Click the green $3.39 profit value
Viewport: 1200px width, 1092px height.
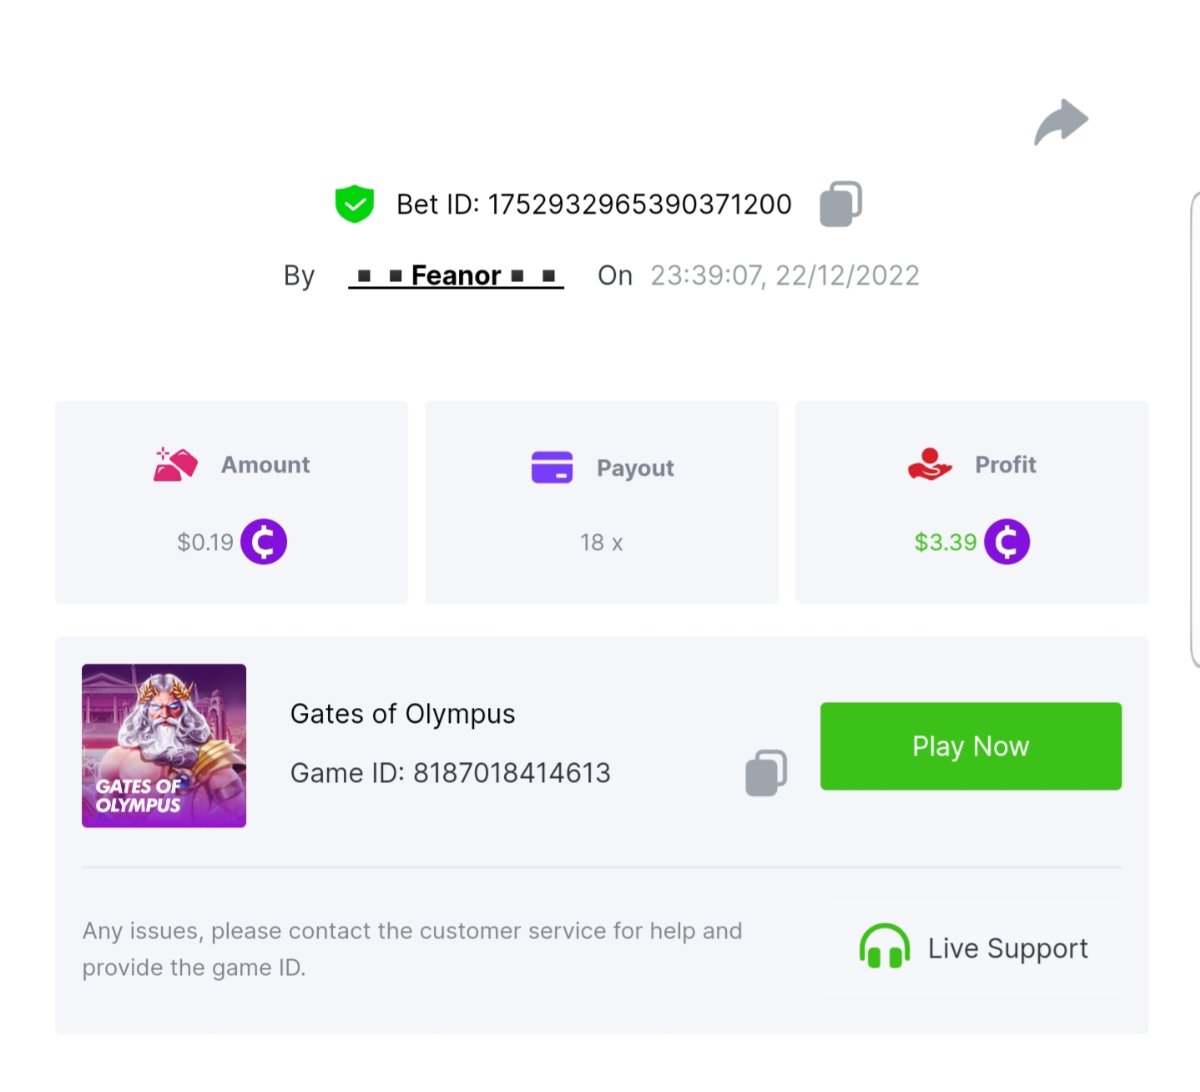coord(945,542)
